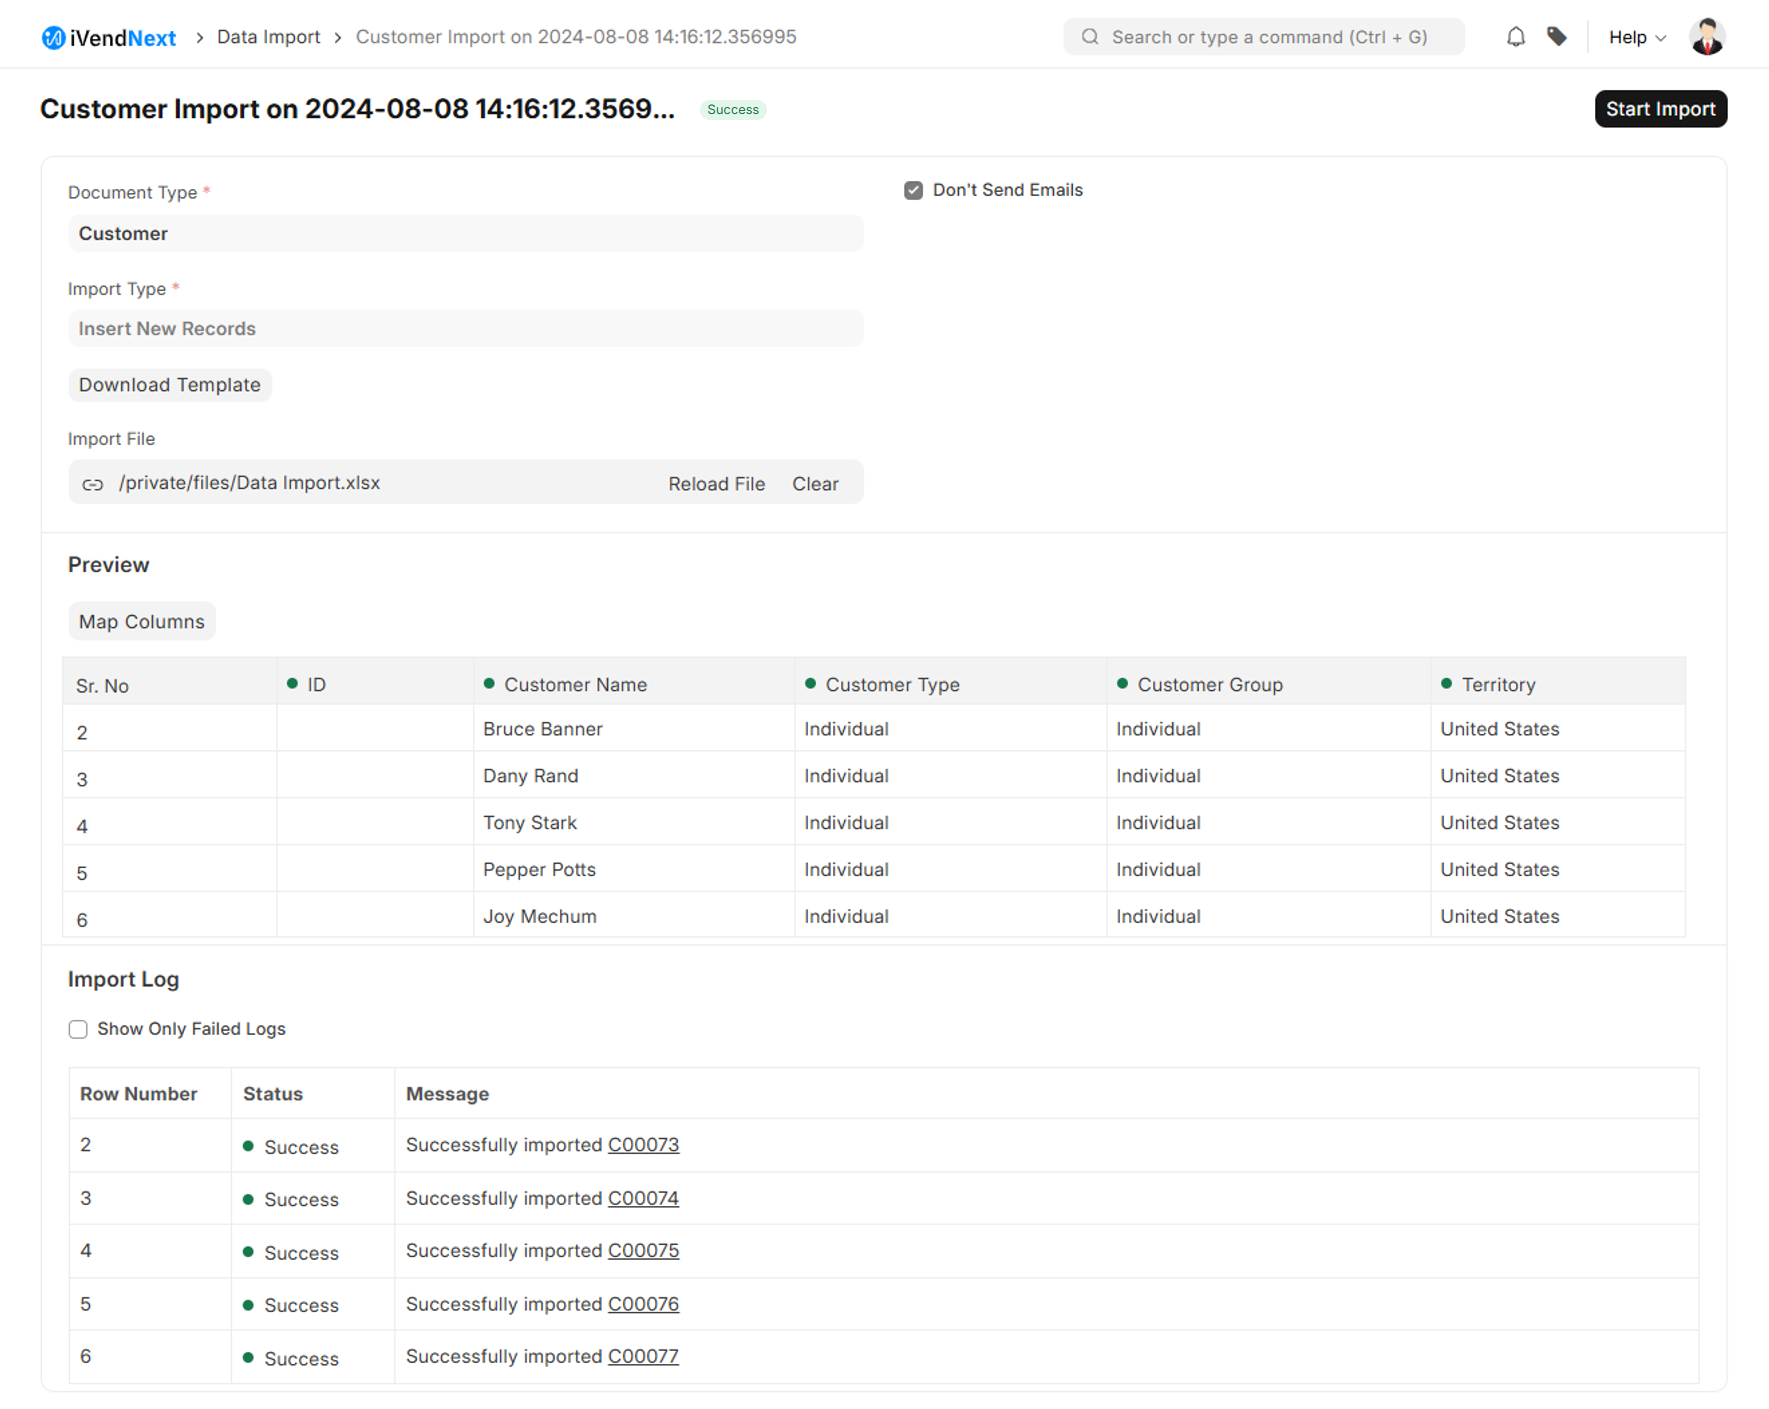Click Success status in log row 2
Image resolution: width=1769 pixels, height=1409 pixels.
[x=291, y=1147]
